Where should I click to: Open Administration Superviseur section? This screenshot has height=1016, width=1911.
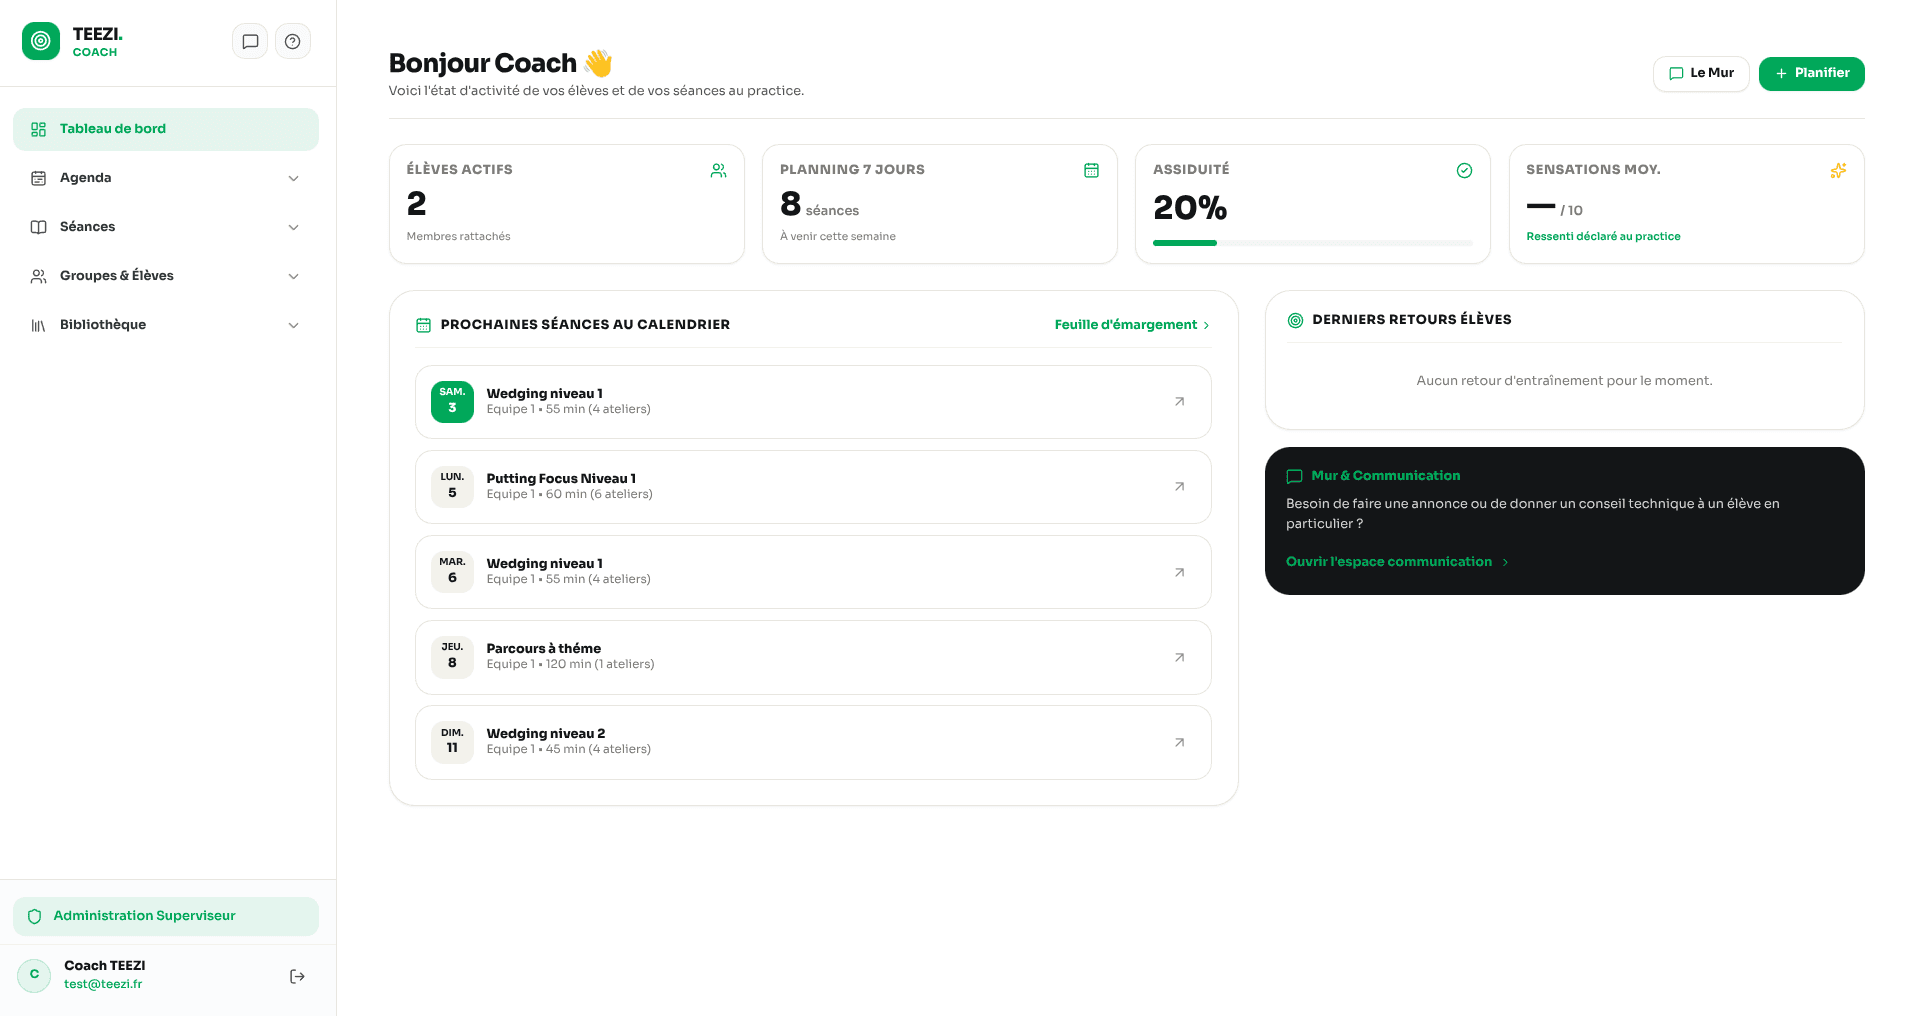pos(166,916)
